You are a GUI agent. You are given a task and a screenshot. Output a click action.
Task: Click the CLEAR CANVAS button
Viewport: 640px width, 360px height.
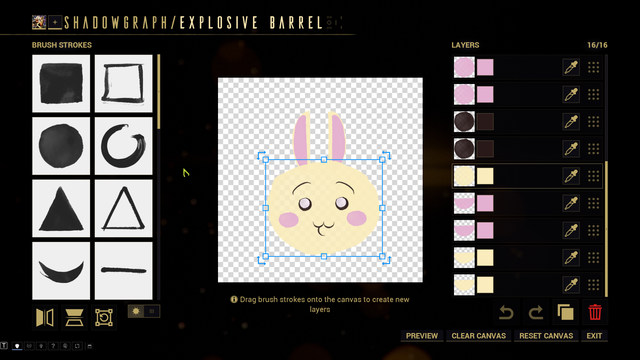coord(478,336)
